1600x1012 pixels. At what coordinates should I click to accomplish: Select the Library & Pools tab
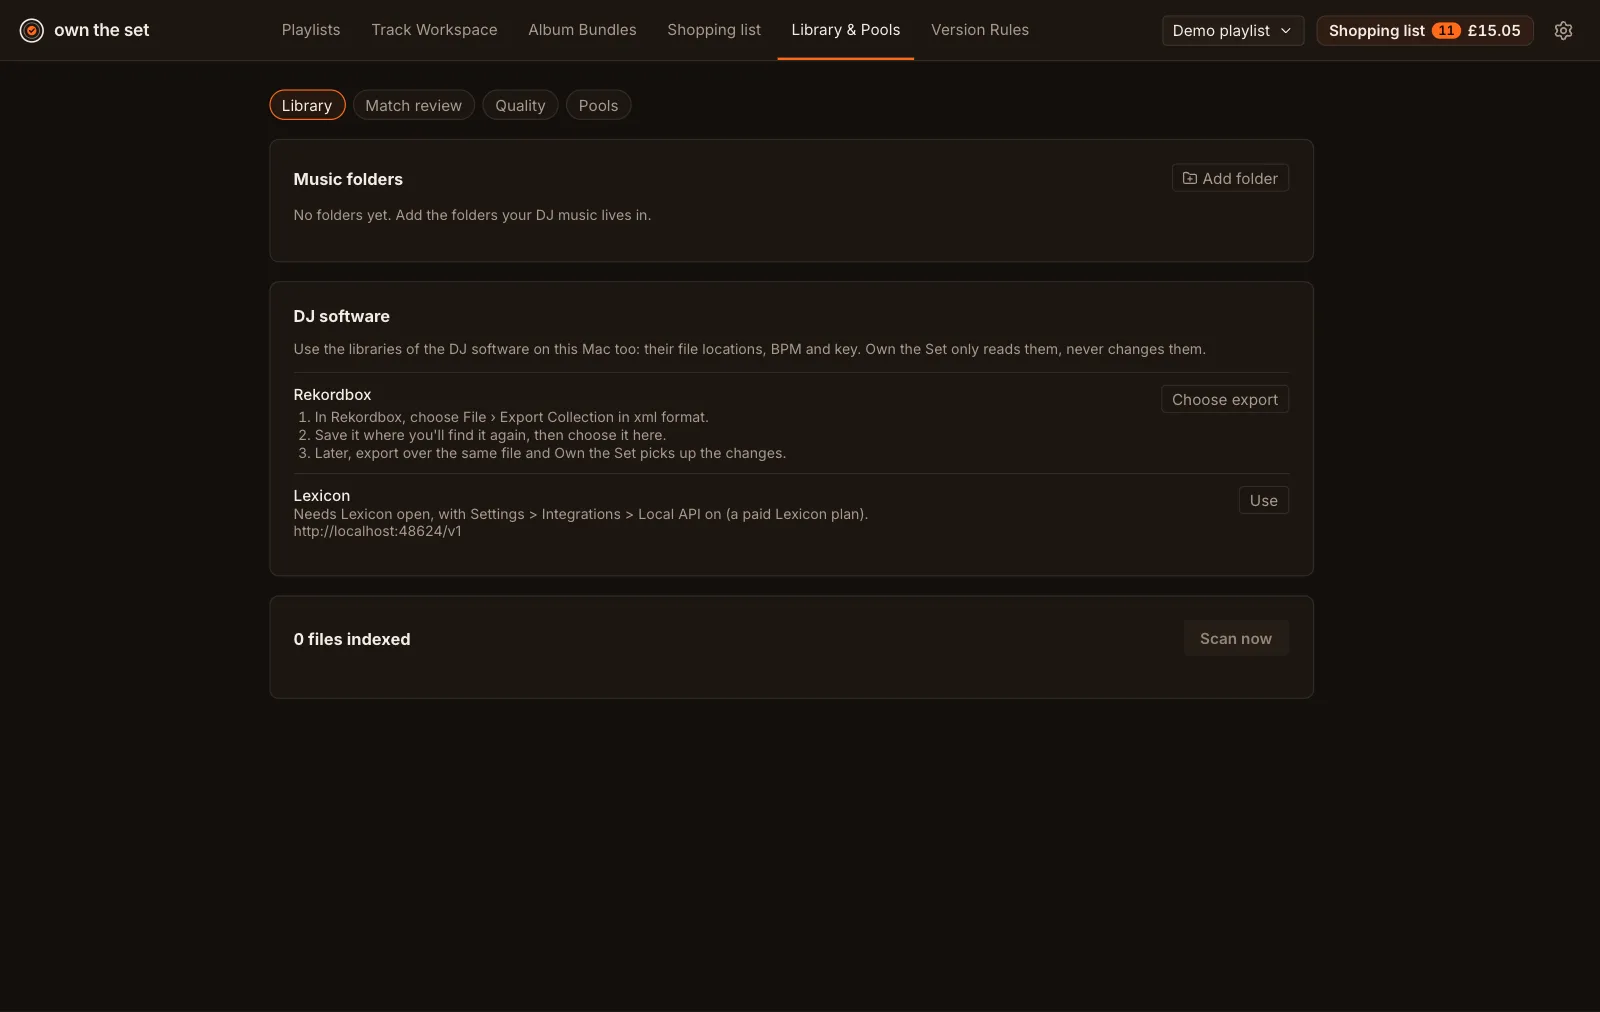[x=846, y=30]
